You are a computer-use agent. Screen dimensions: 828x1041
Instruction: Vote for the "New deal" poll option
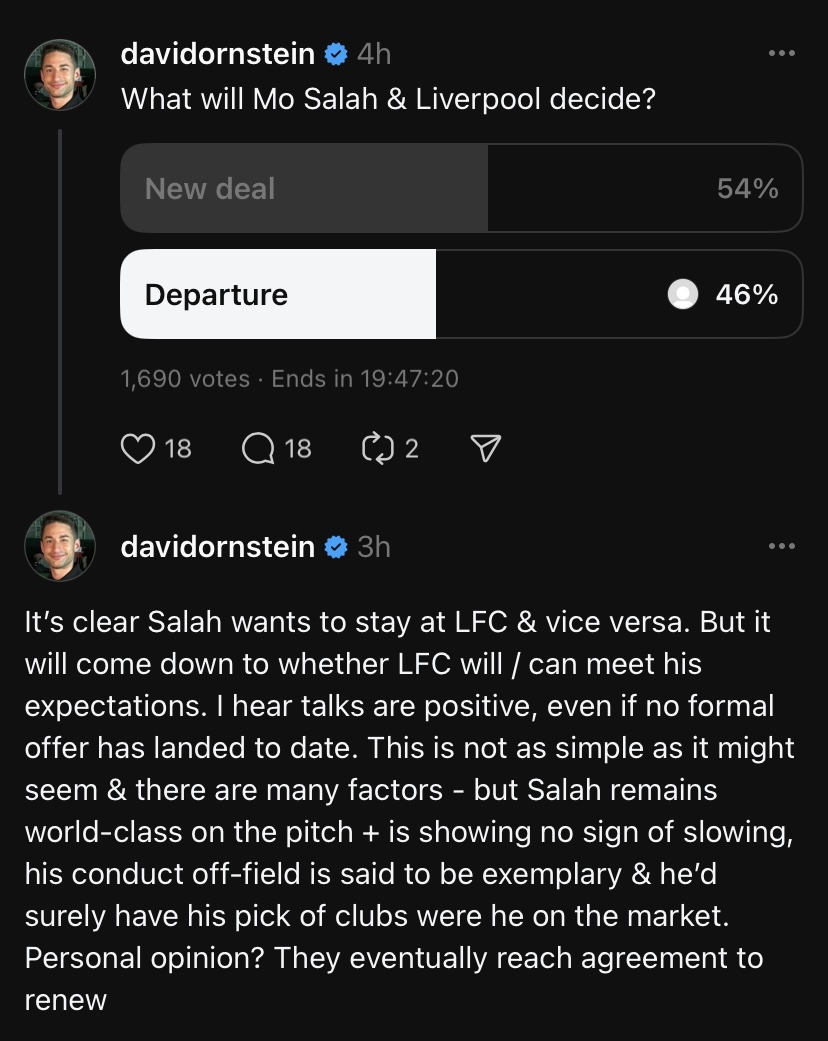coord(461,188)
